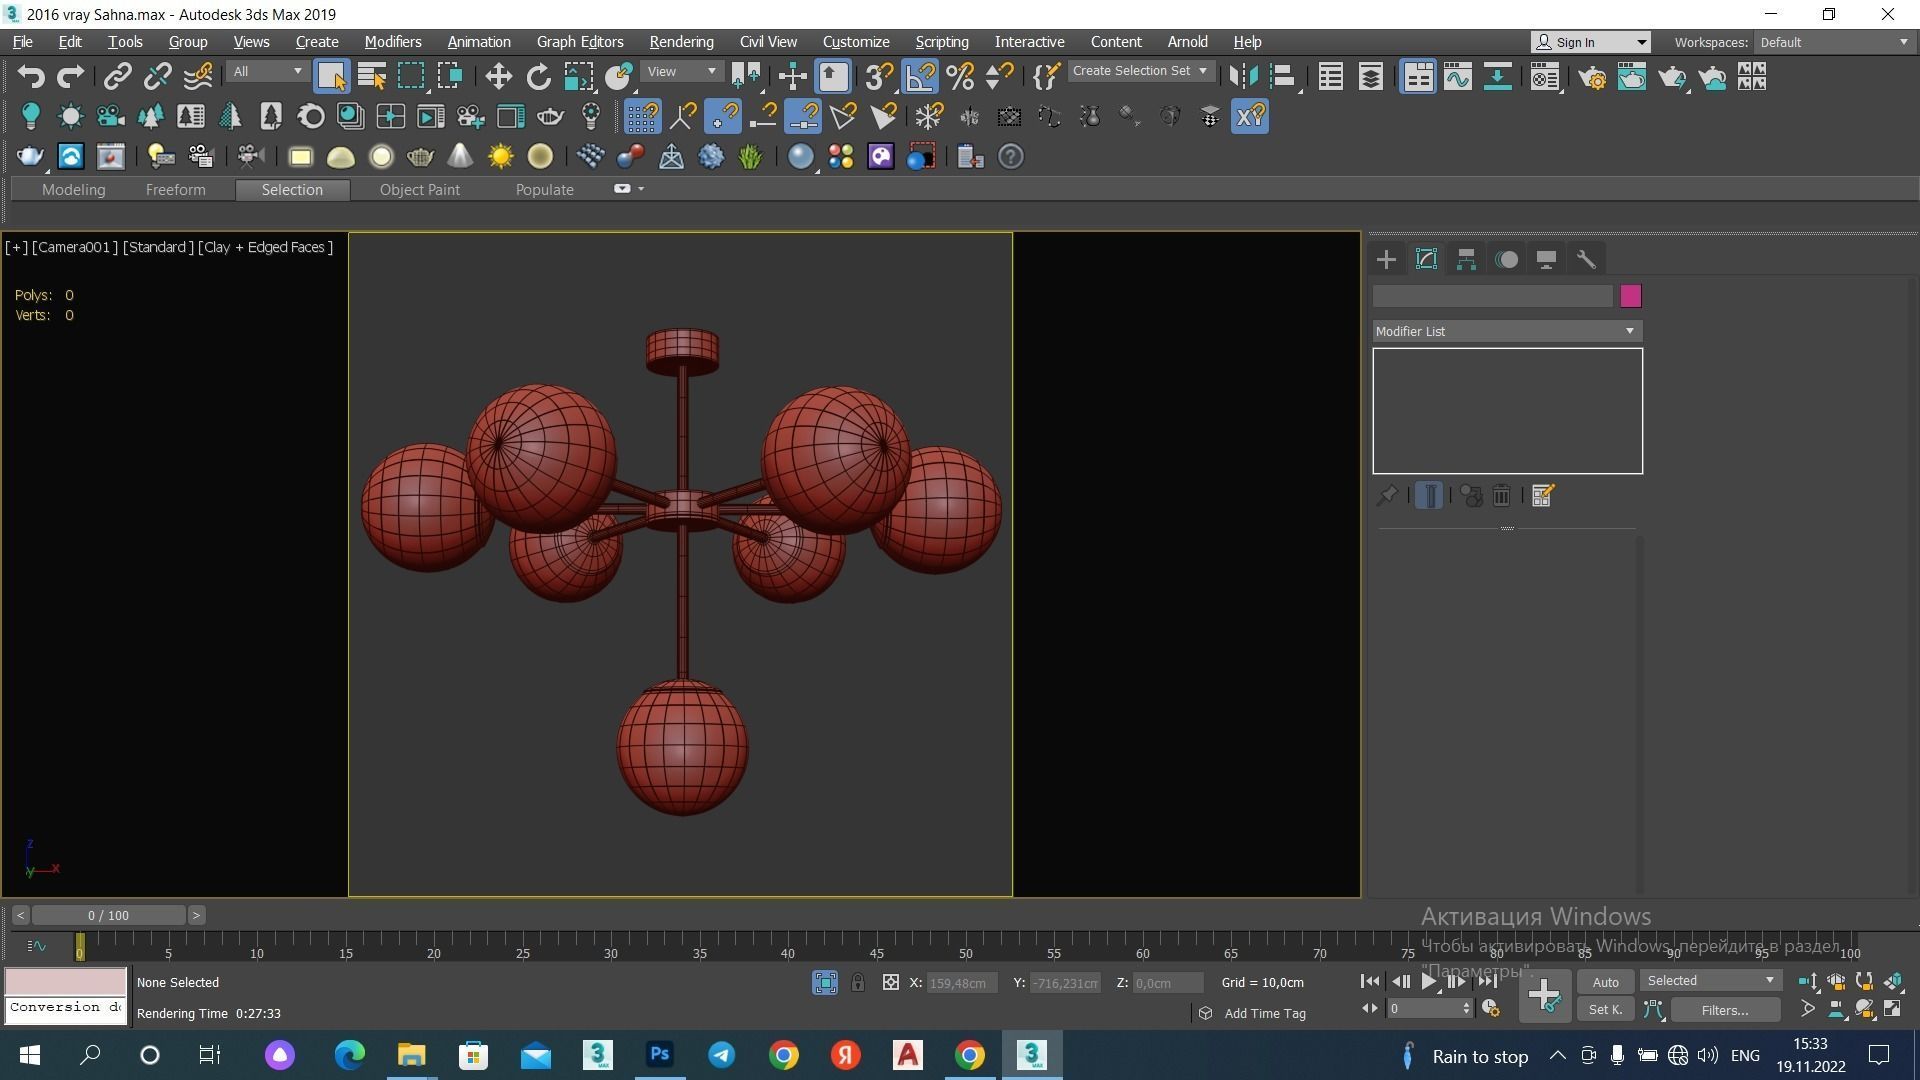Open the viewport plus menu label
Viewport: 1920px width, 1080px height.
[16, 247]
